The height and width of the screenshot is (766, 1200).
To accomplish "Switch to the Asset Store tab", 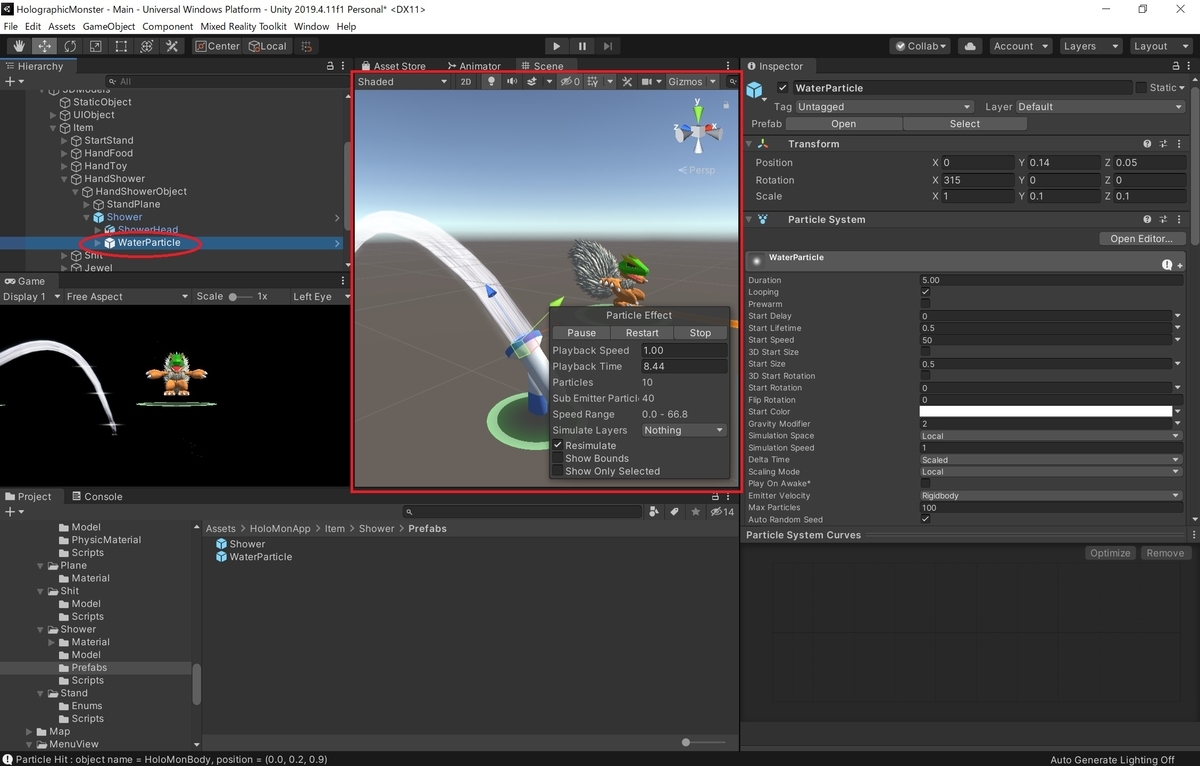I will pyautogui.click(x=393, y=66).
